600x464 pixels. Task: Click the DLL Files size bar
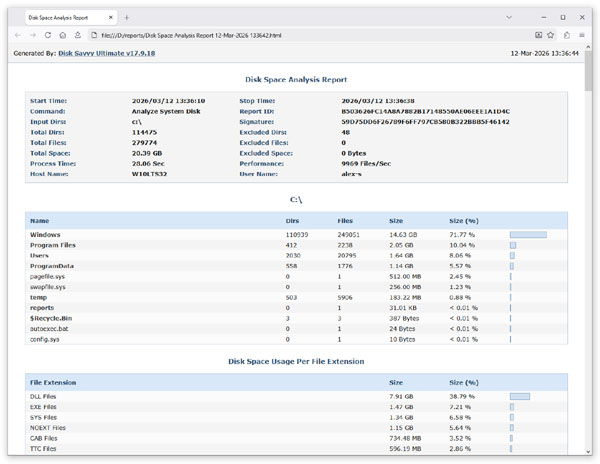520,397
